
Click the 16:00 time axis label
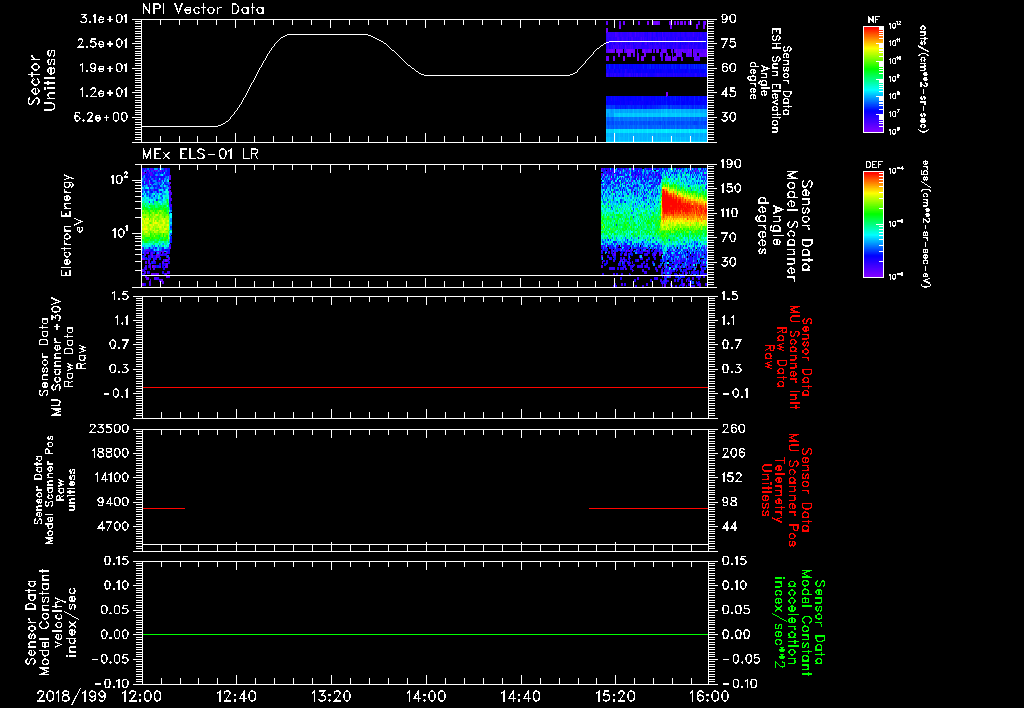(x=709, y=696)
